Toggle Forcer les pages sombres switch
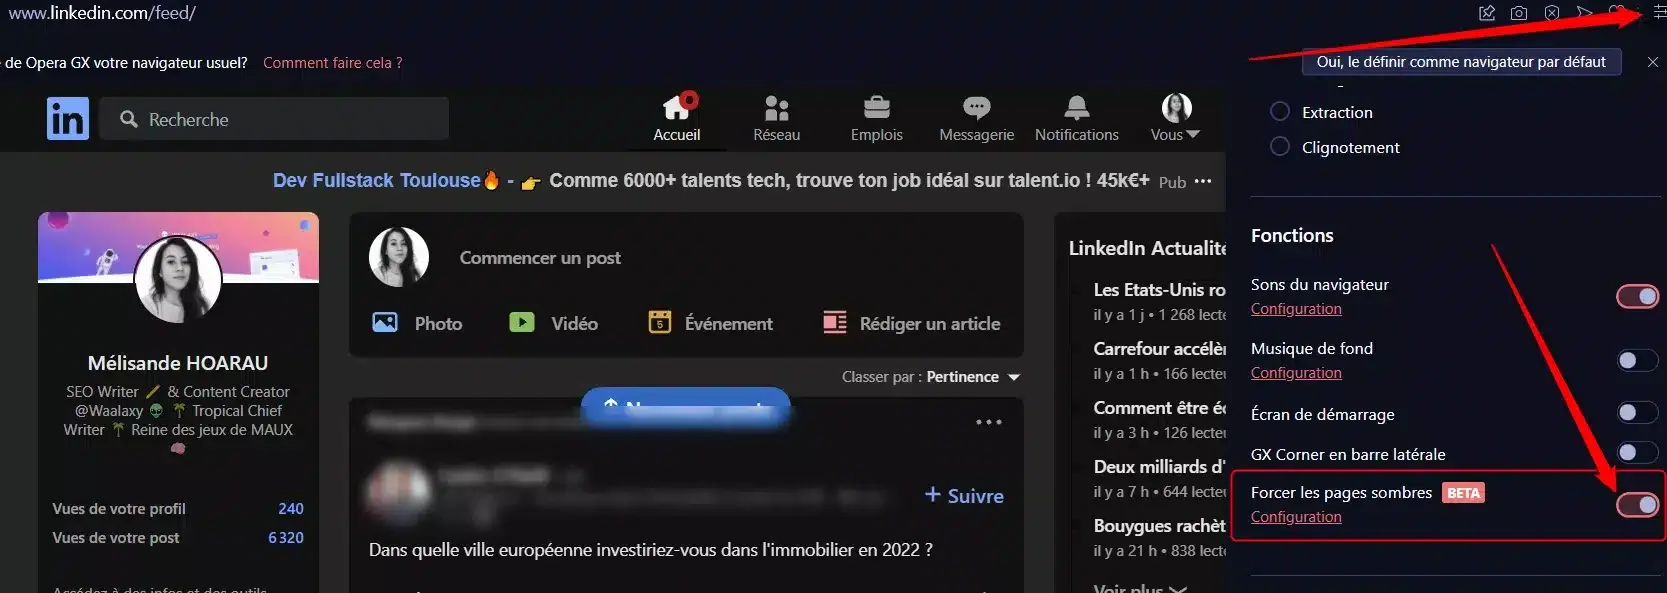This screenshot has height=593, width=1667. coord(1638,505)
